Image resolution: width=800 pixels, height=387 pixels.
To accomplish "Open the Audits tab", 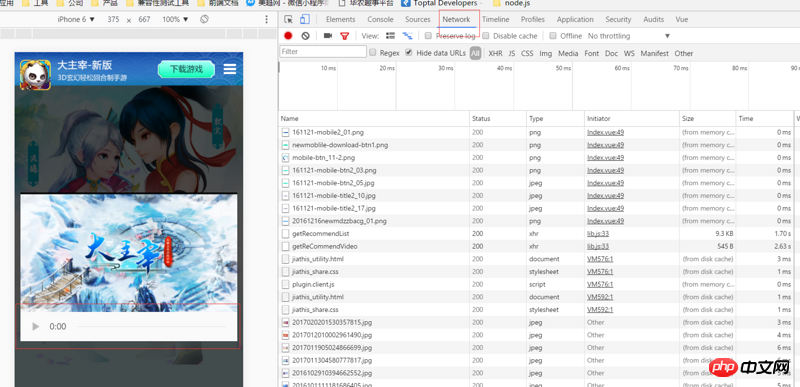I will (654, 19).
